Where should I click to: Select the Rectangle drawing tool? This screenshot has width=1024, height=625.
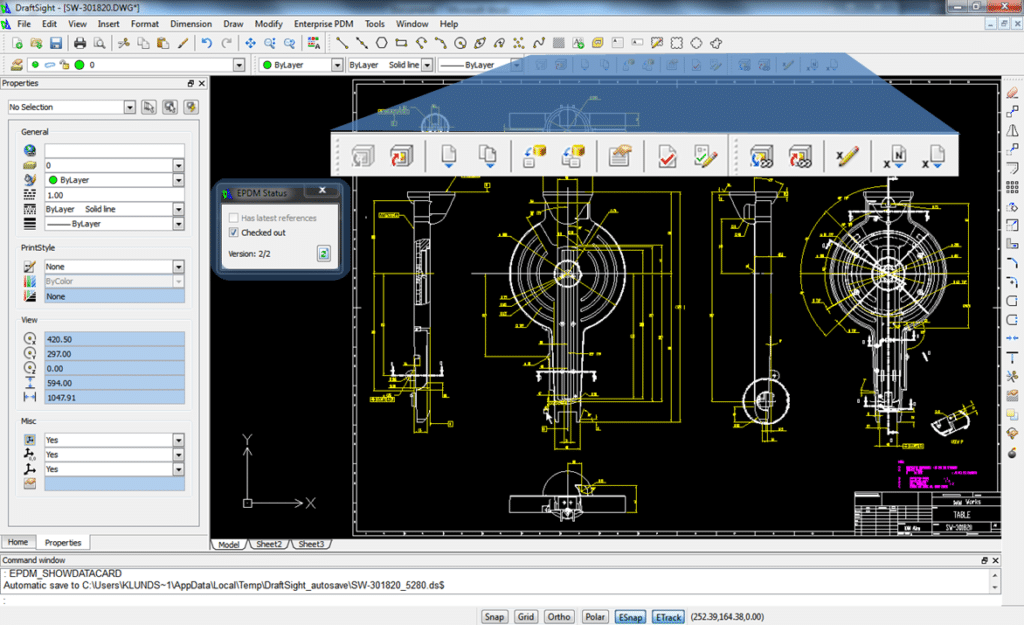click(399, 43)
